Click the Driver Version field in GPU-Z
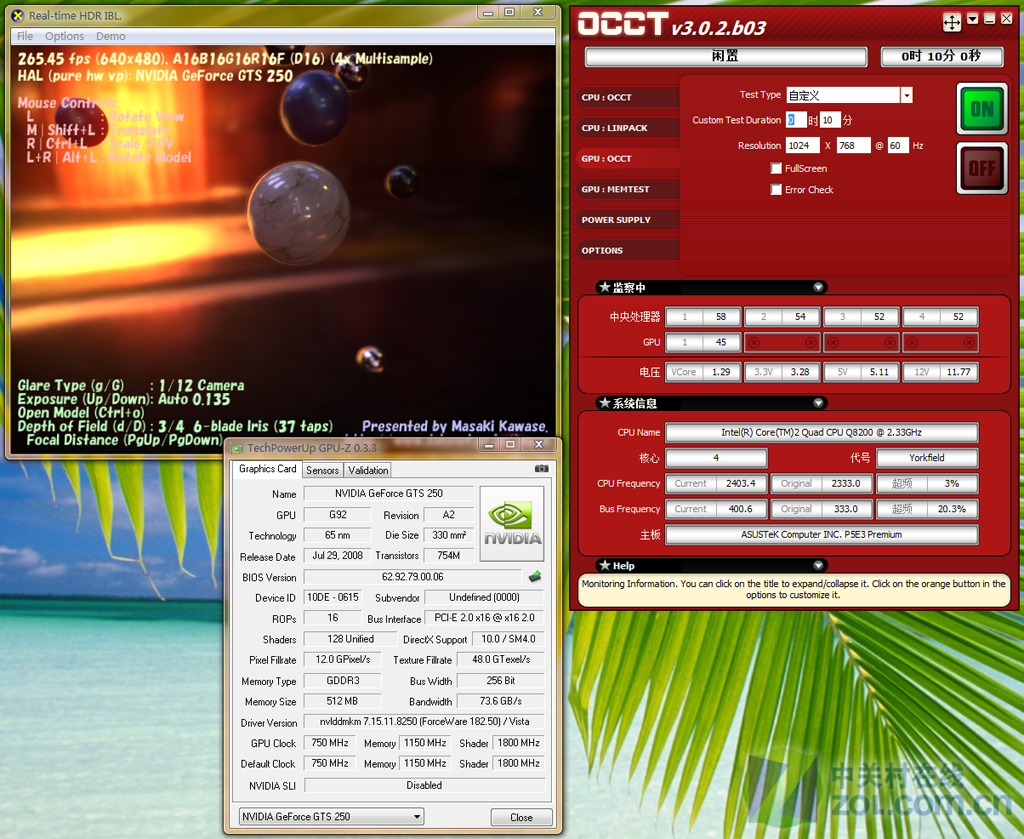The image size is (1024, 839). pyautogui.click(x=424, y=722)
